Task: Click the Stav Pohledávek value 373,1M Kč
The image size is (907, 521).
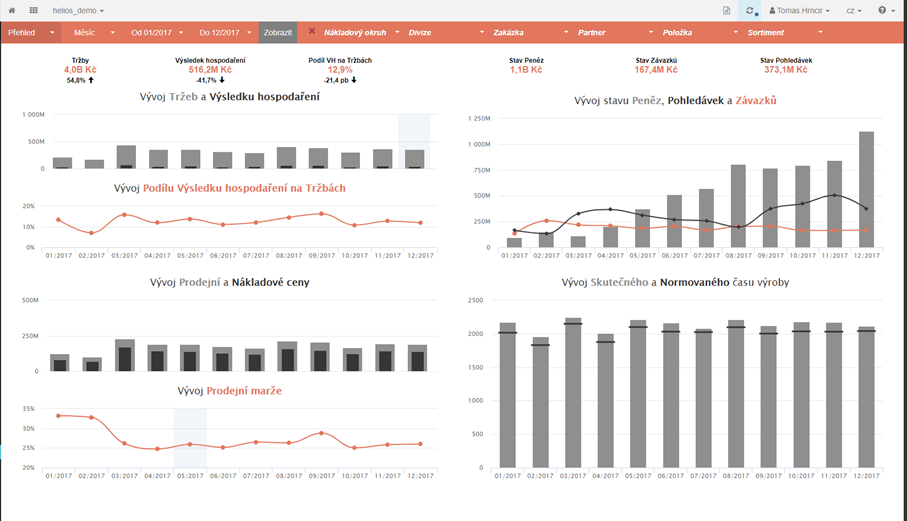Action: 785,70
